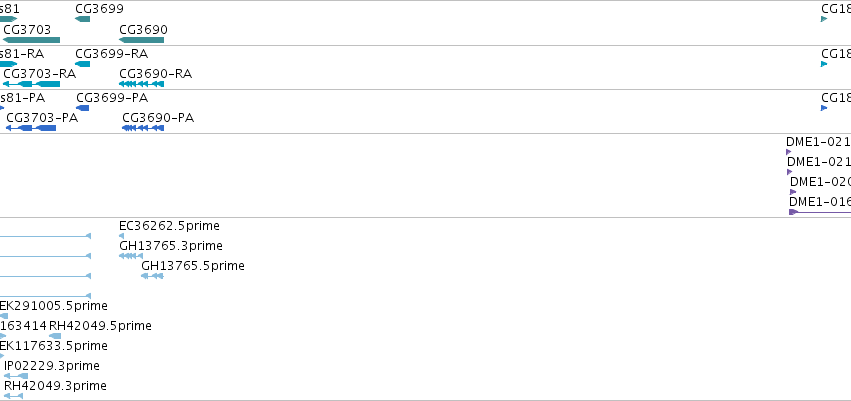
Task: Choose the CG3703-PA coding feature
Action: pos(31,128)
